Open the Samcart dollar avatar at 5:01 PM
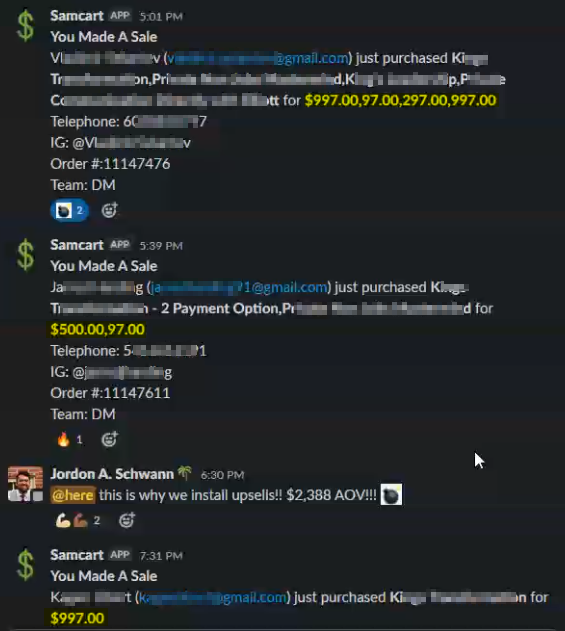Viewport: 565px width, 631px height. pyautogui.click(x=25, y=26)
